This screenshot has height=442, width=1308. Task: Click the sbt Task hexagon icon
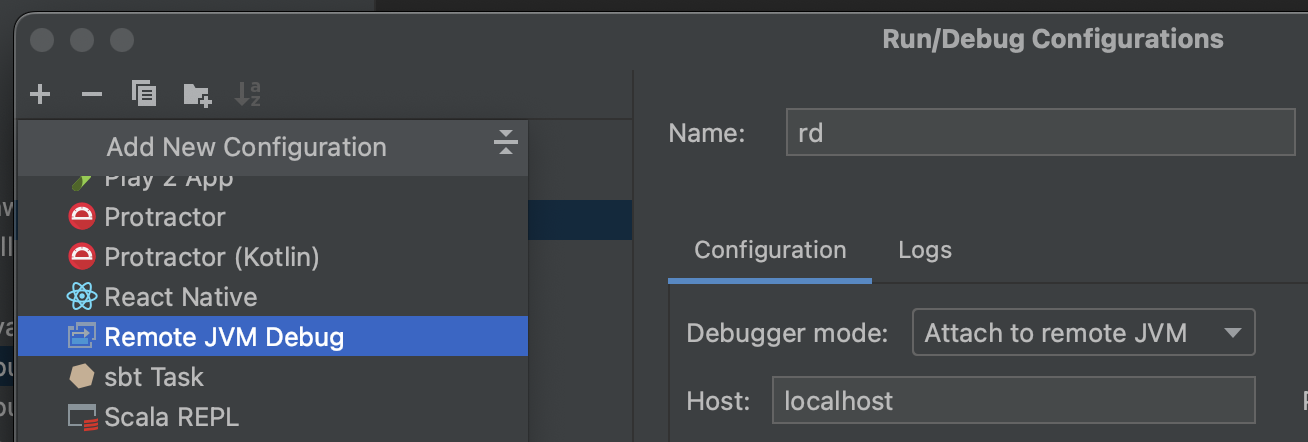point(81,377)
